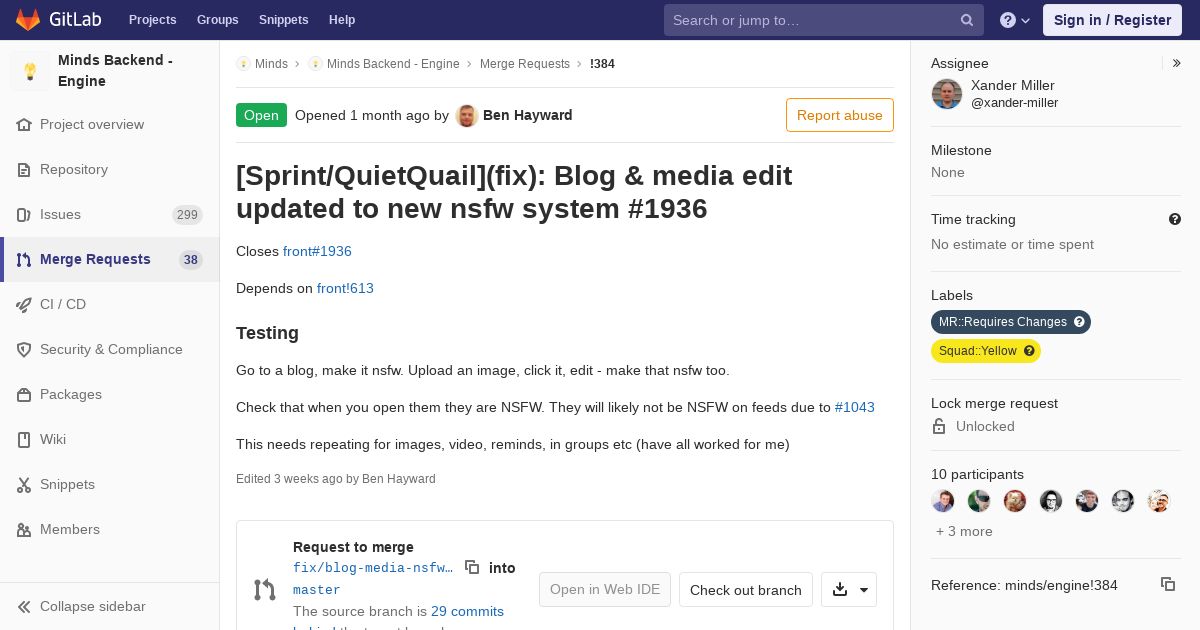The width and height of the screenshot is (1200, 630).
Task: Click the GitLab fox logo
Action: (x=28, y=20)
